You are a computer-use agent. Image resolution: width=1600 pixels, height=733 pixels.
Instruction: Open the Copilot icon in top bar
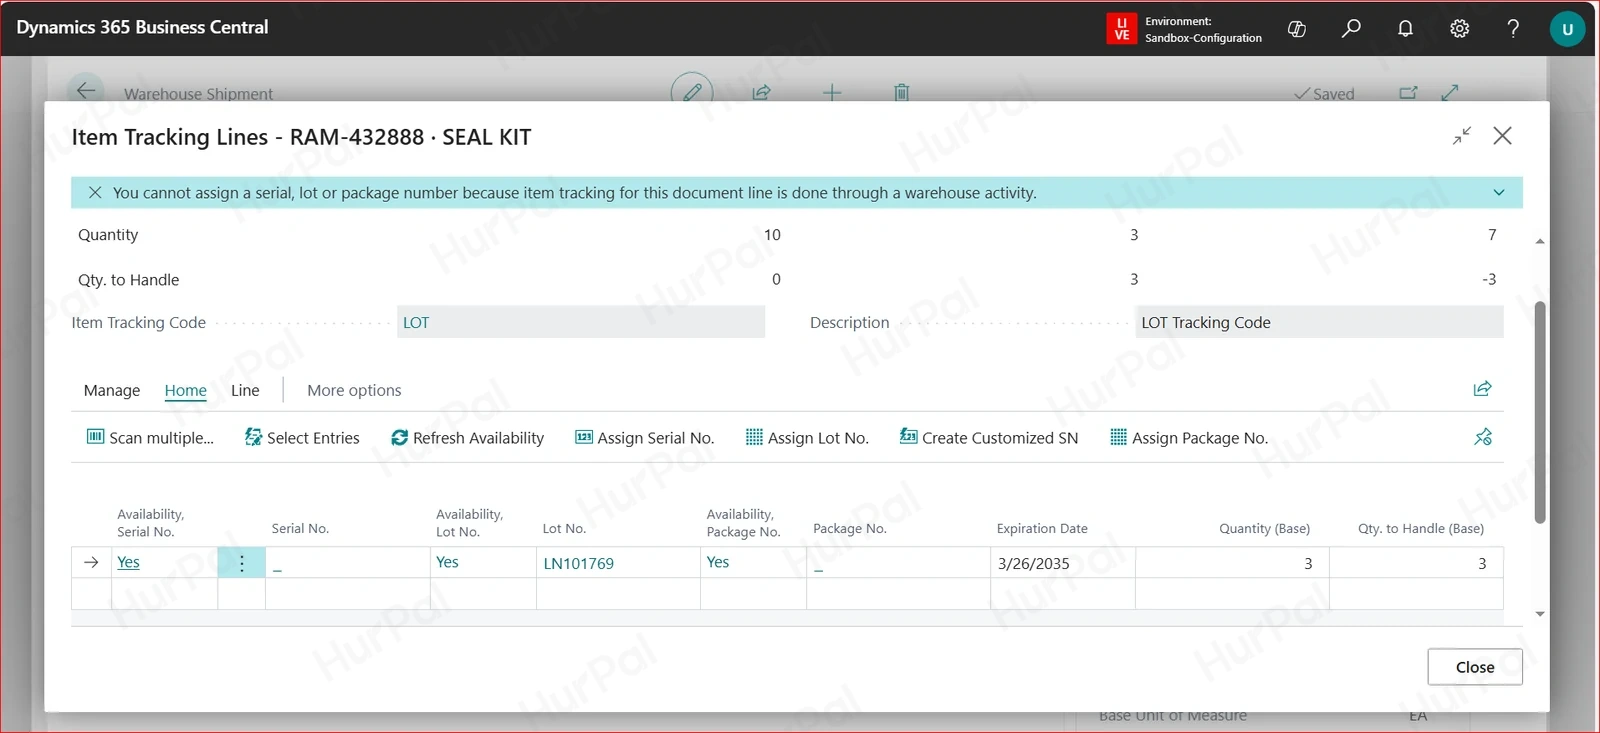[1297, 29]
